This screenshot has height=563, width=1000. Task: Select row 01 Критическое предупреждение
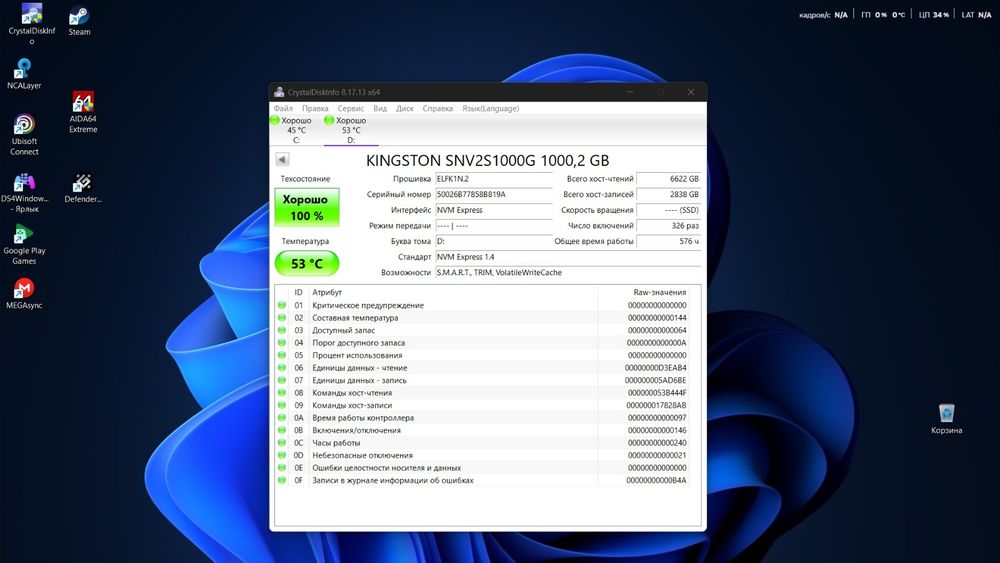(483, 305)
